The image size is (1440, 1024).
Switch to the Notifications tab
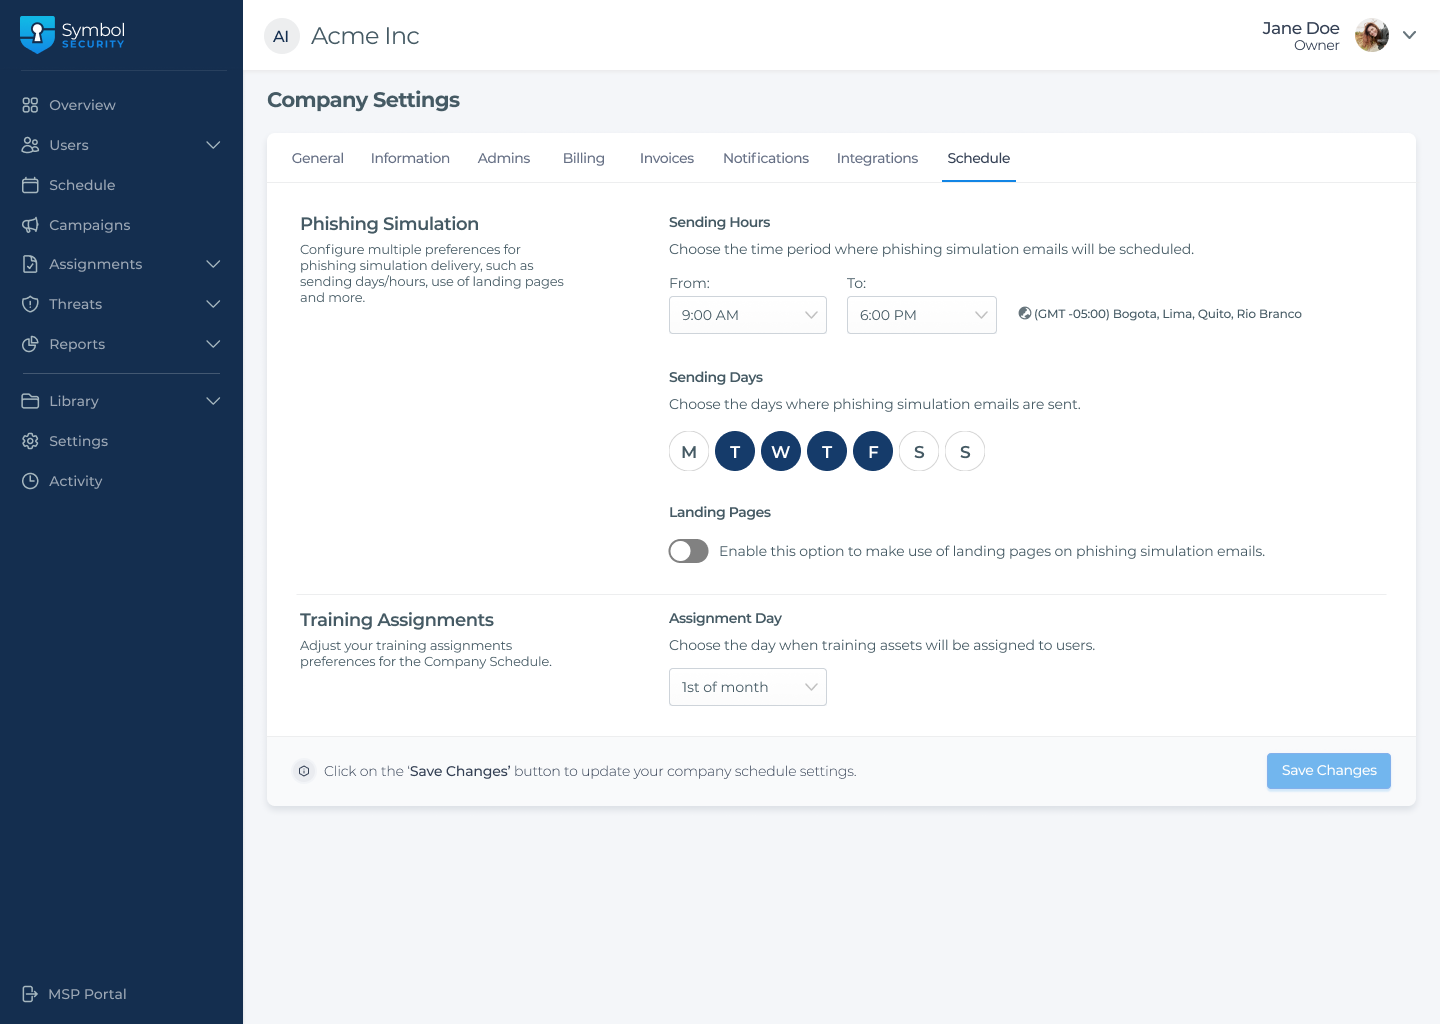(x=766, y=158)
